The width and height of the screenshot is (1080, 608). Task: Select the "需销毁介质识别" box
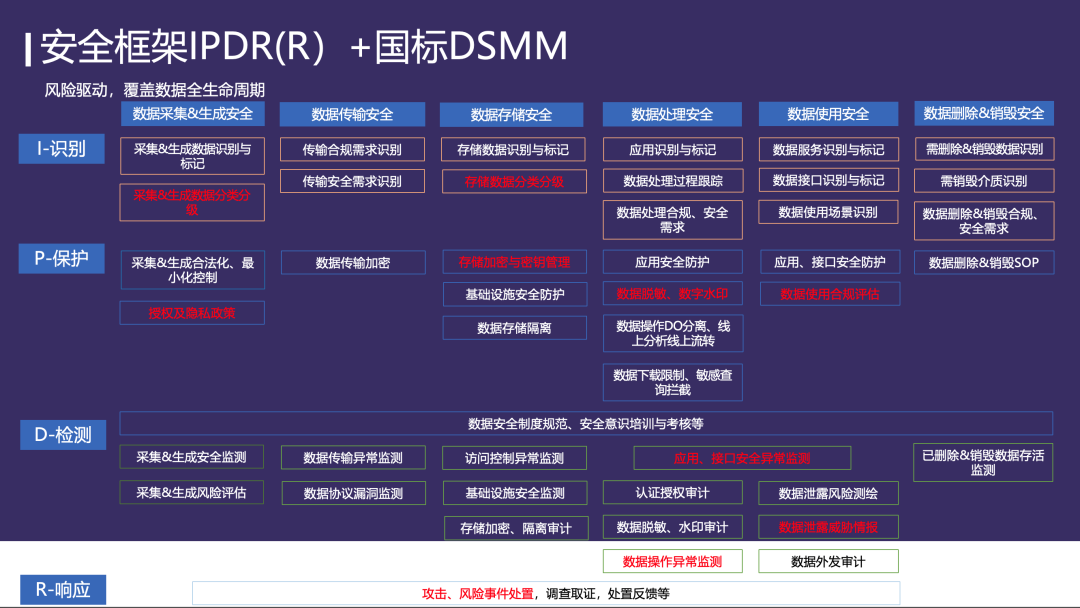coord(984,181)
